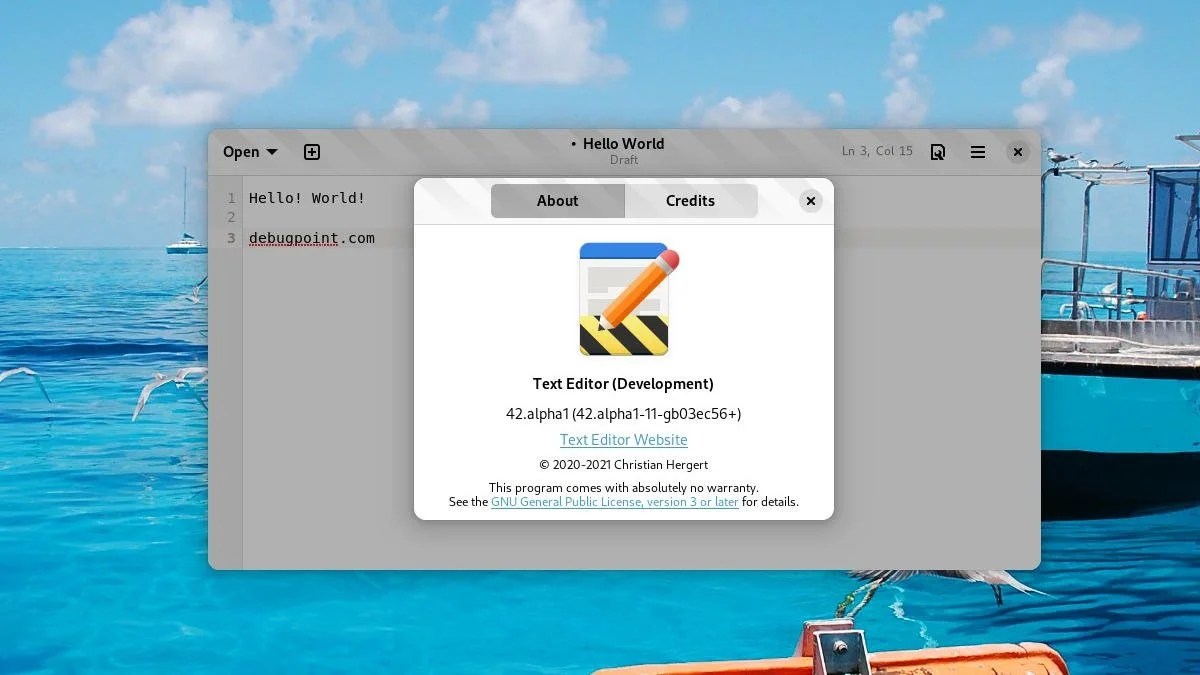Image resolution: width=1200 pixels, height=675 pixels.
Task: Click the new document icon beside Open
Action: point(311,152)
